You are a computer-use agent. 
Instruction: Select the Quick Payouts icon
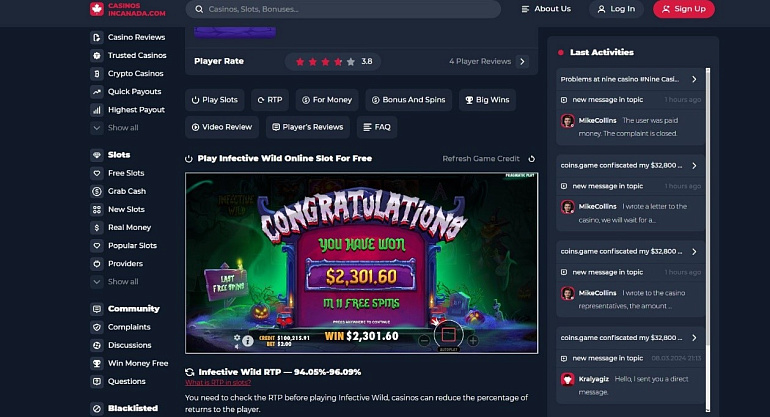coord(97,92)
